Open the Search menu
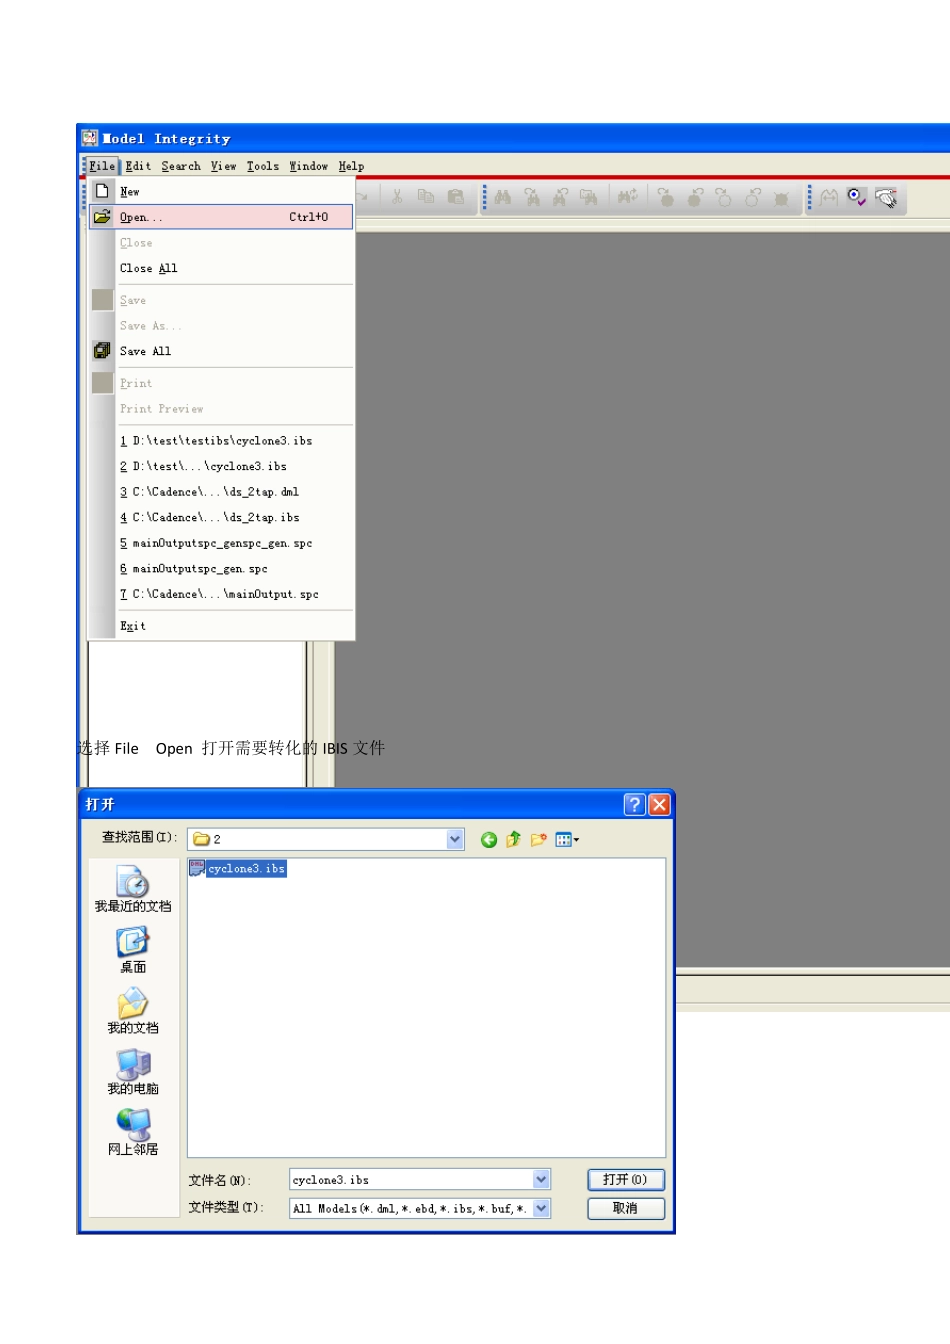 click(181, 166)
